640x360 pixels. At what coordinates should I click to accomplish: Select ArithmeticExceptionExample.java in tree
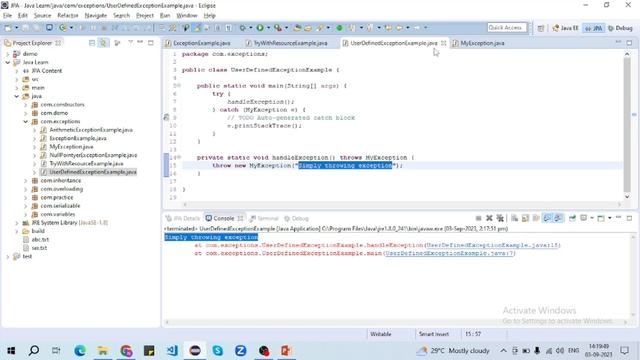point(91,130)
